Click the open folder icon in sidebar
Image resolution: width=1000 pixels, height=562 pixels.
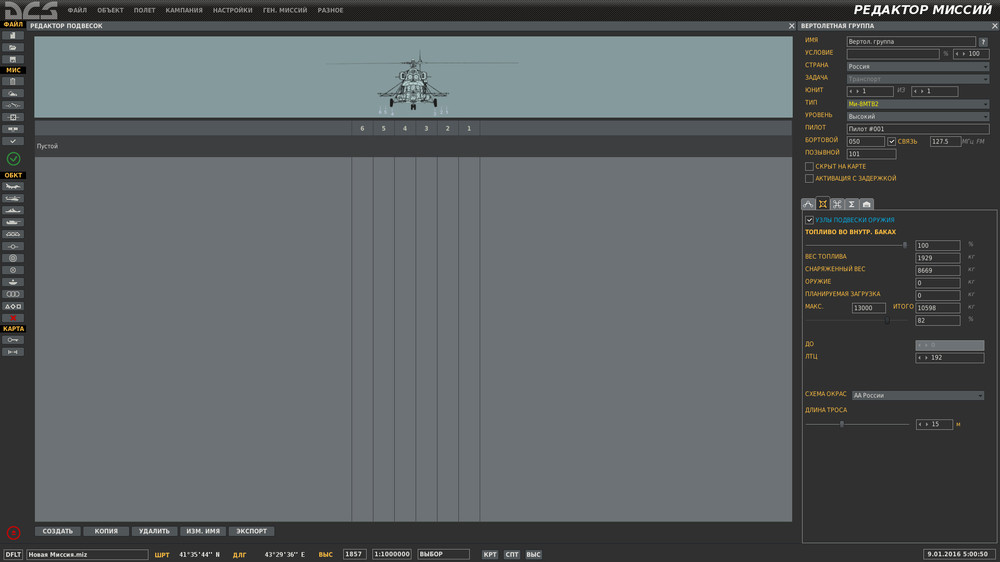(13, 48)
